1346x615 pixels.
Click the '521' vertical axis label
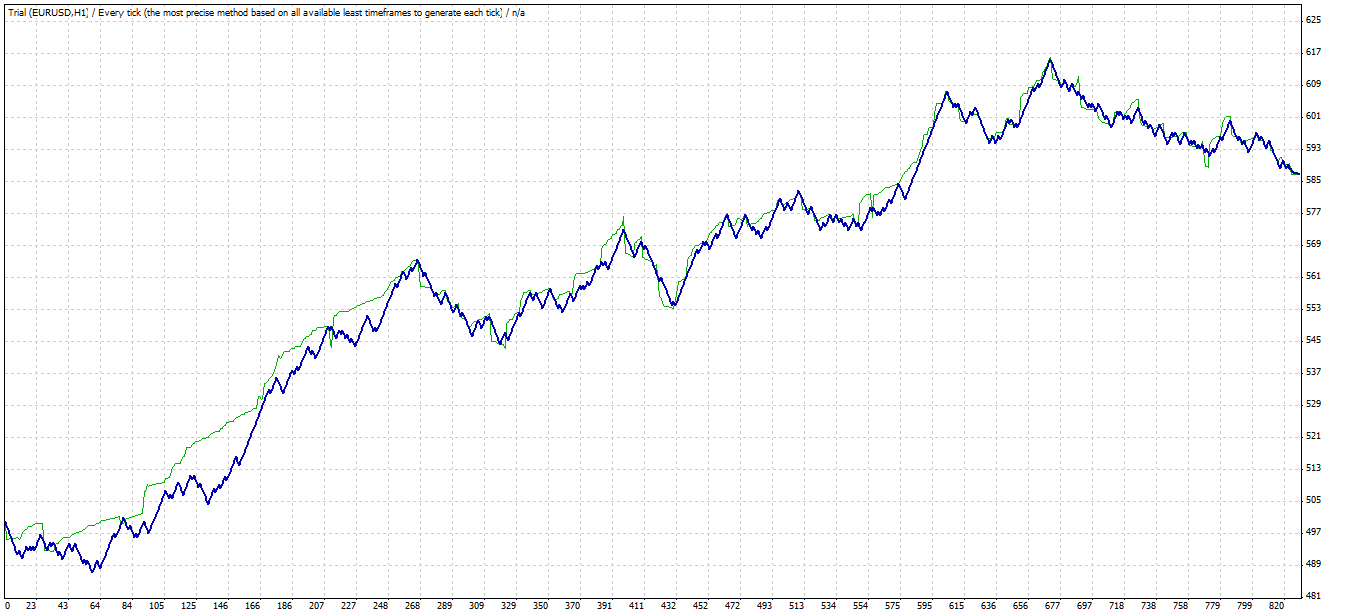coord(1313,436)
